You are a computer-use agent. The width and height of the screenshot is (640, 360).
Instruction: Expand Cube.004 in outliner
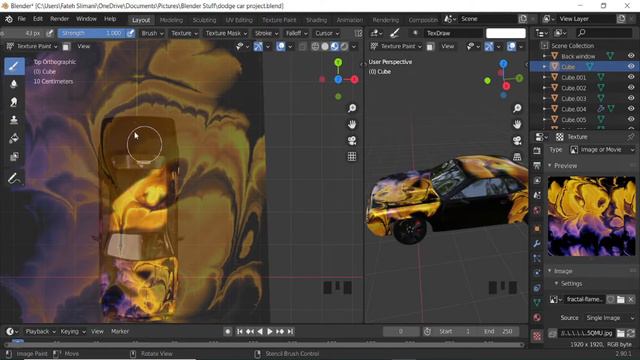pyautogui.click(x=544, y=109)
